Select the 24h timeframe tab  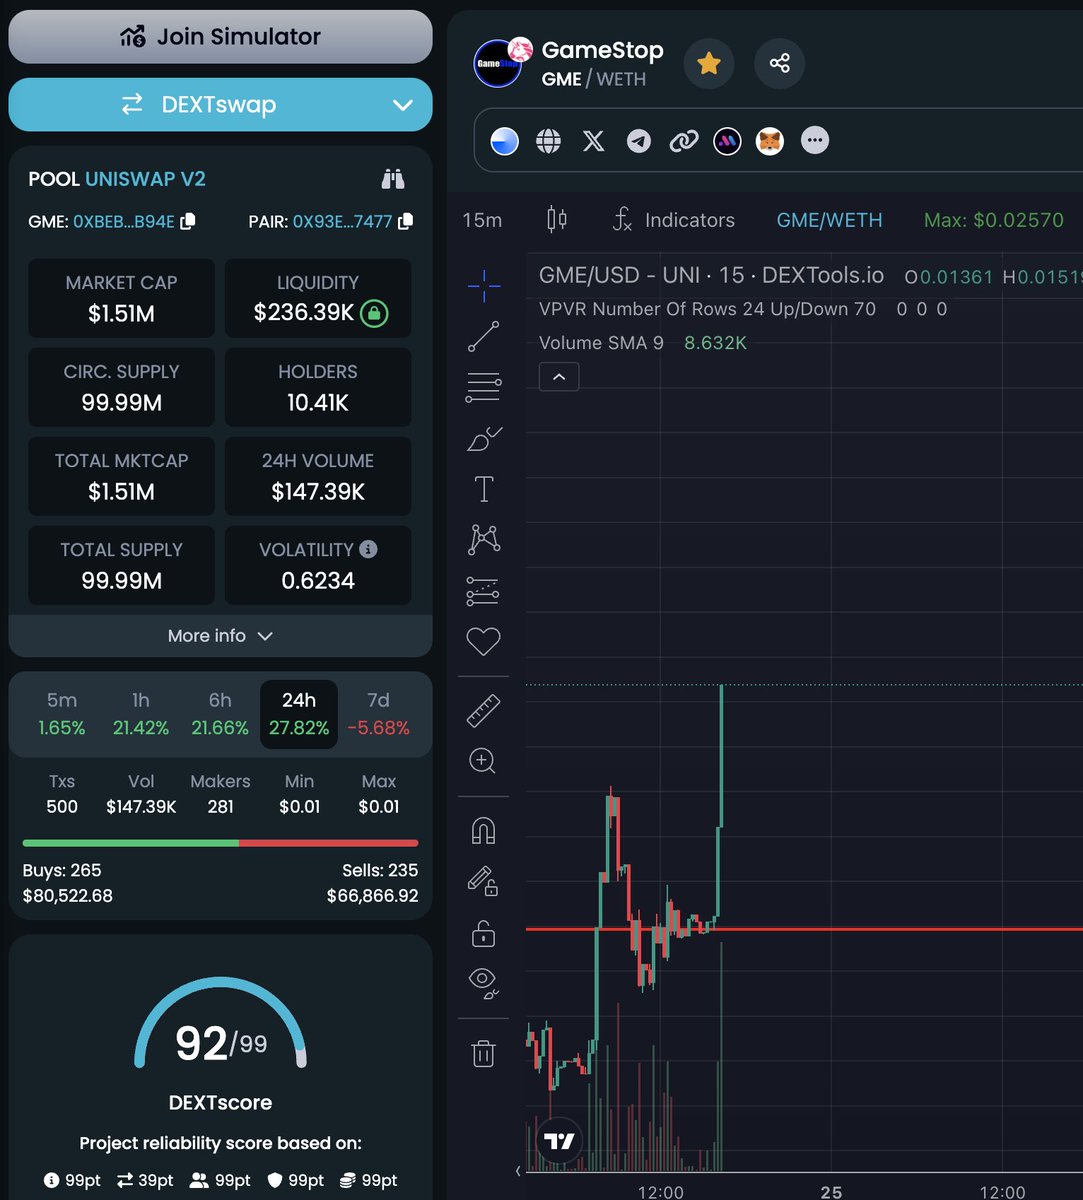click(299, 714)
